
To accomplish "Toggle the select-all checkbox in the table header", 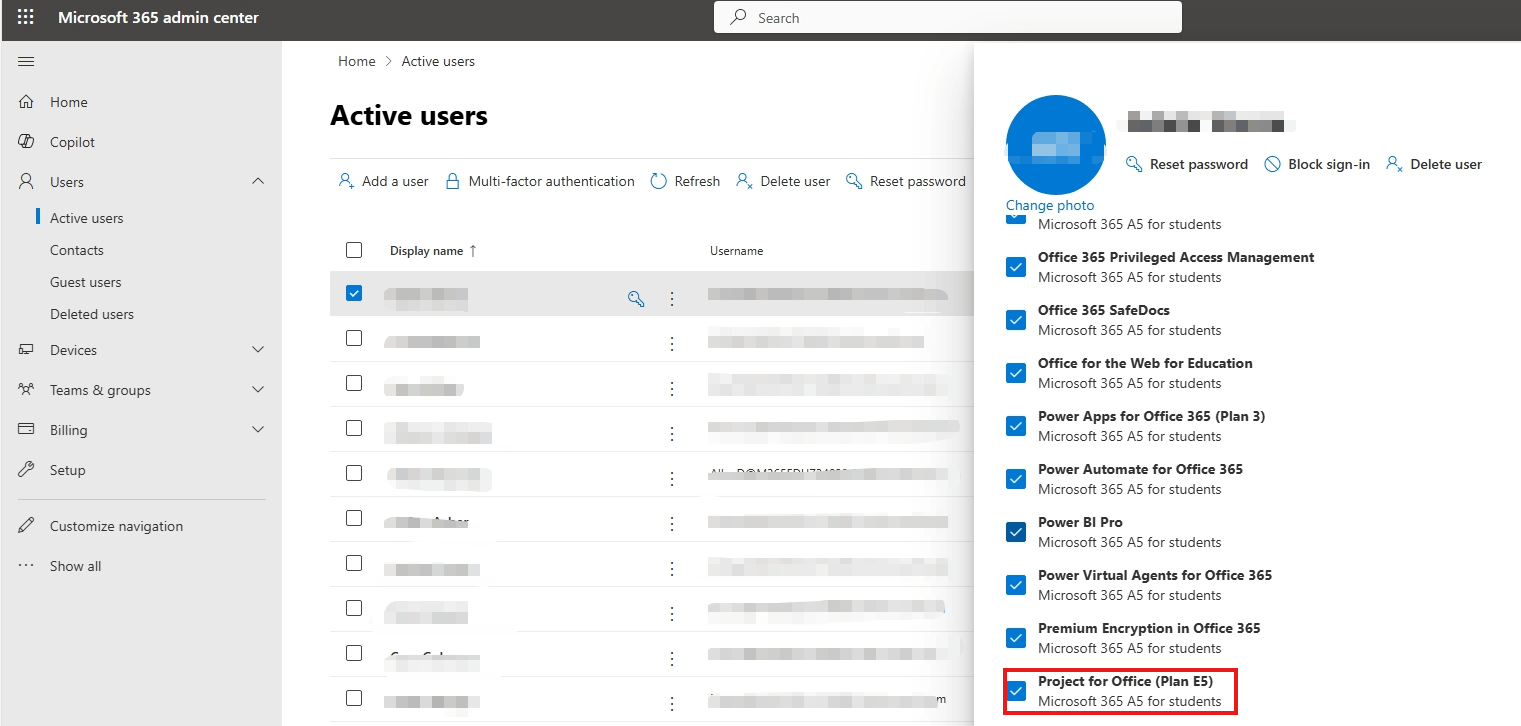I will tap(354, 250).
